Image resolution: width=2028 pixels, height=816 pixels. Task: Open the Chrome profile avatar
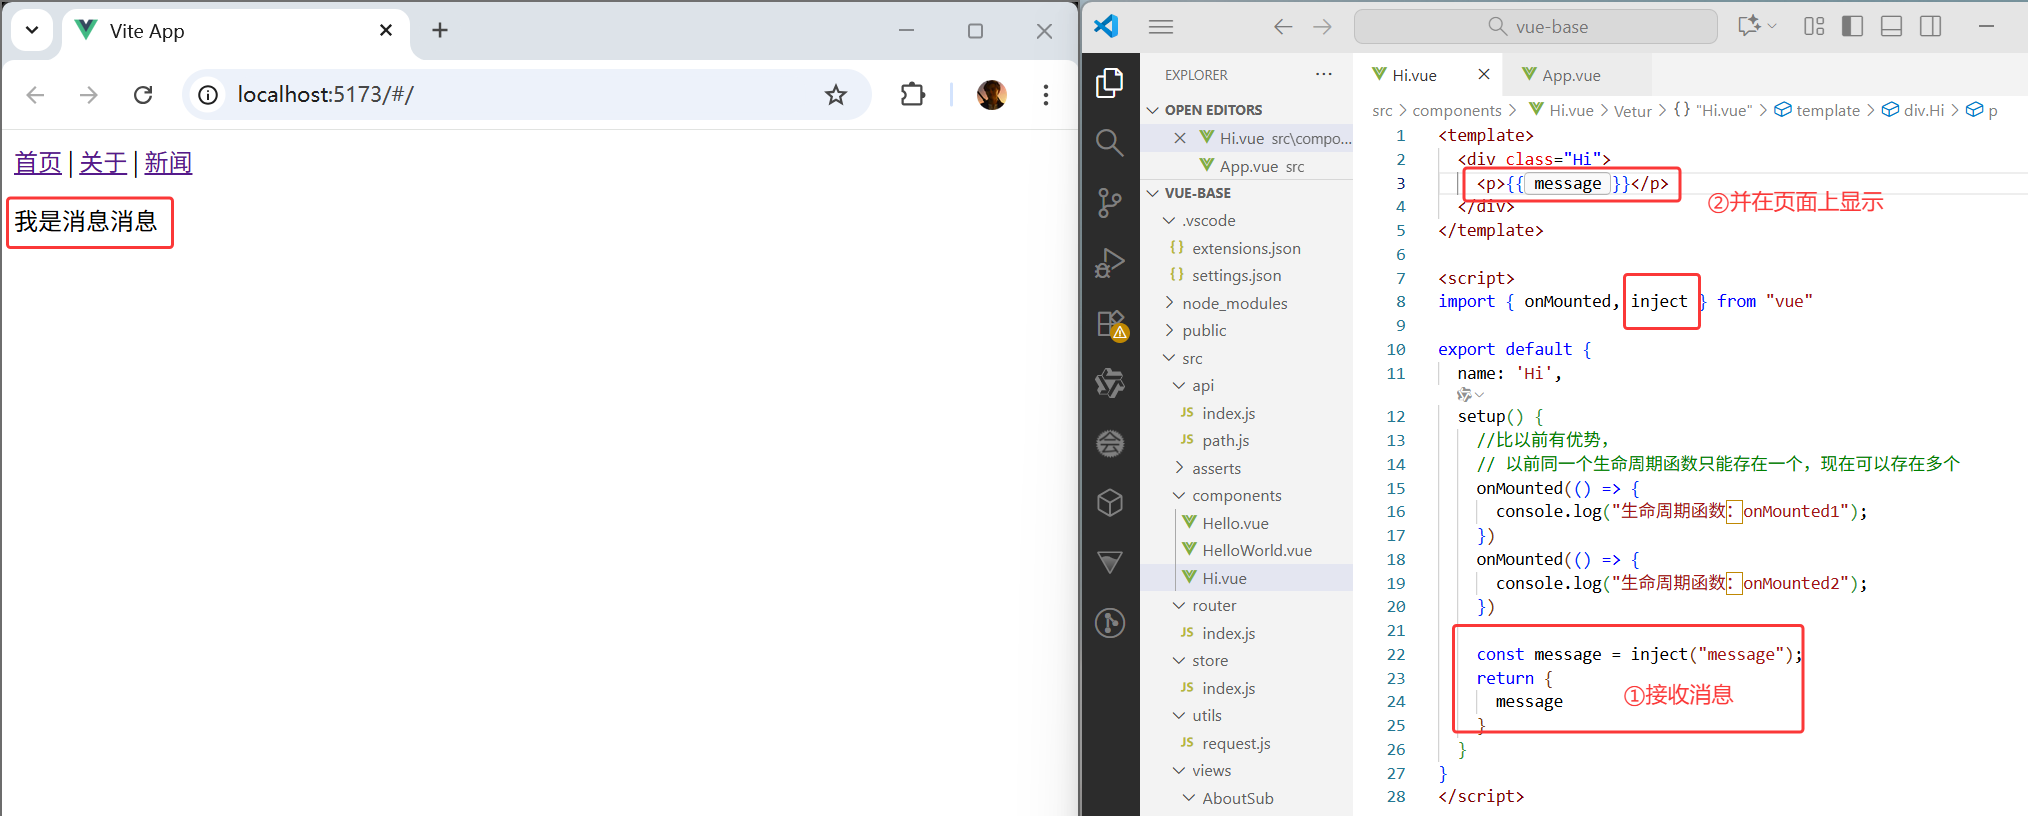pos(991,95)
